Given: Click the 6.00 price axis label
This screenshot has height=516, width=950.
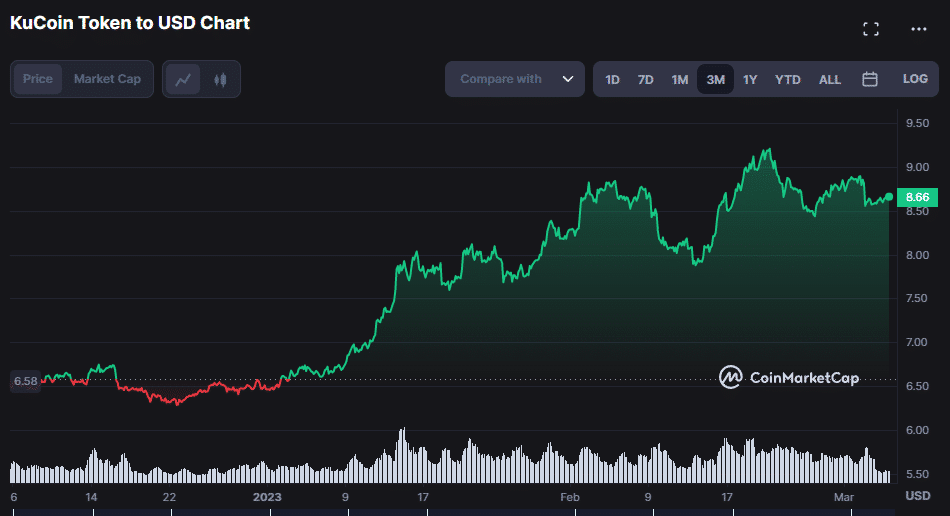Looking at the screenshot, I should (x=917, y=430).
